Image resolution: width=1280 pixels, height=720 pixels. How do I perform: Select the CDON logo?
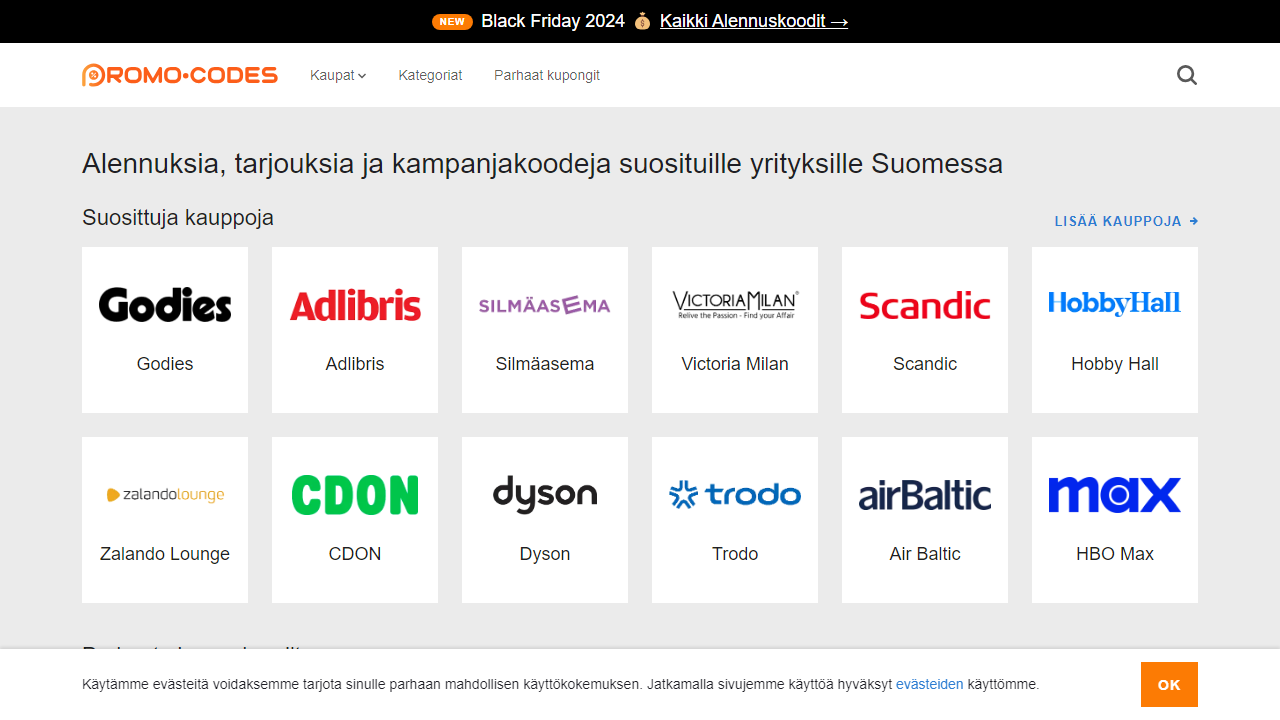click(354, 494)
